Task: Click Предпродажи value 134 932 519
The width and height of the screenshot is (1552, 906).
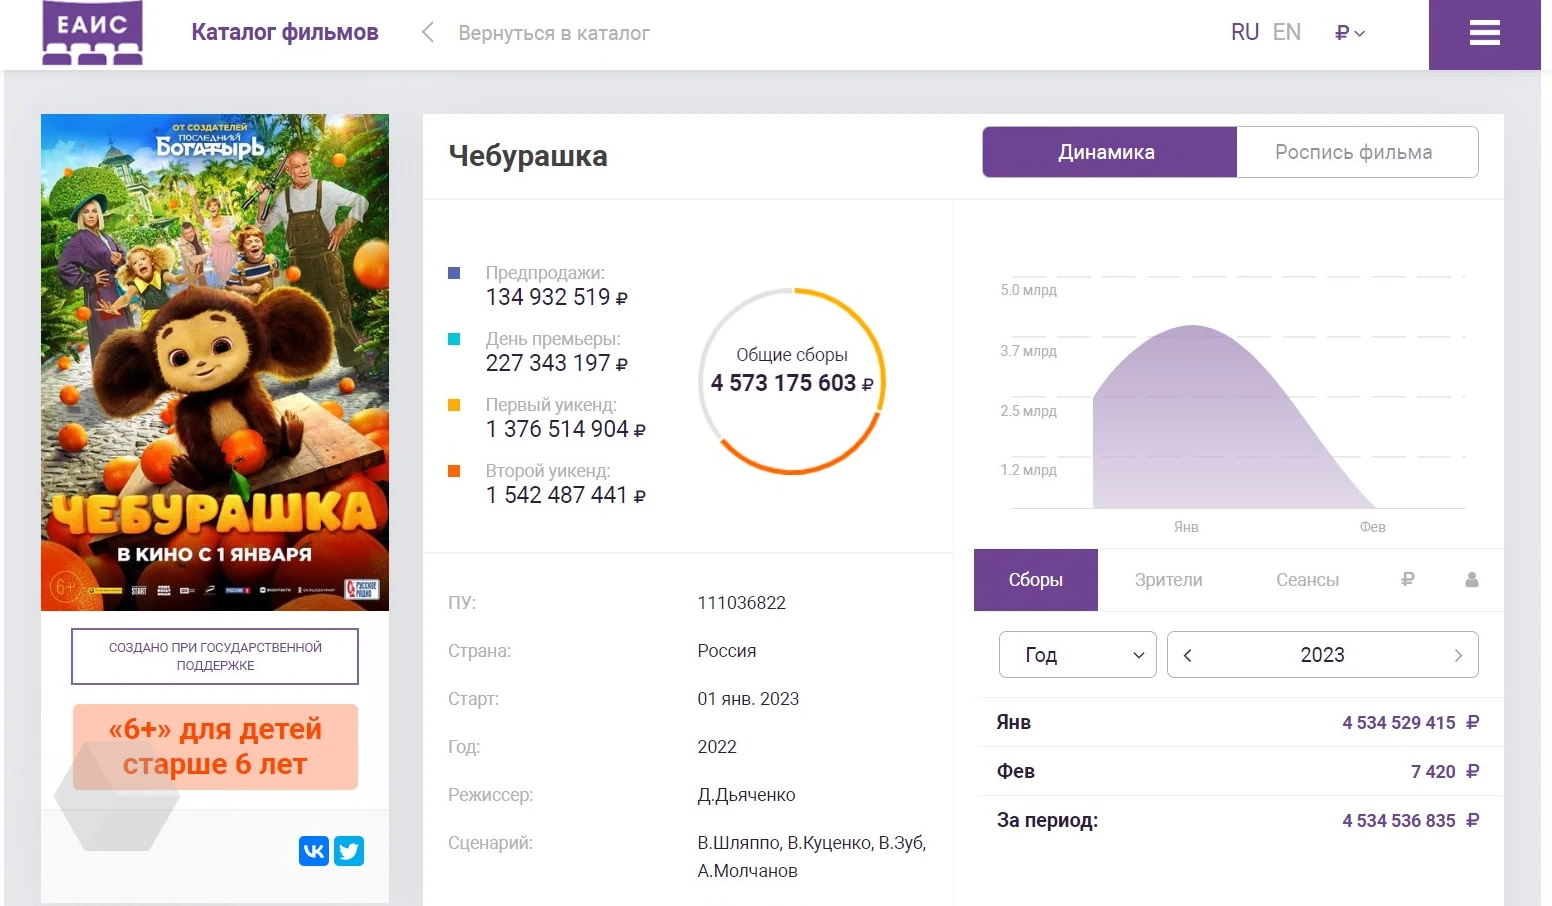Action: [556, 297]
